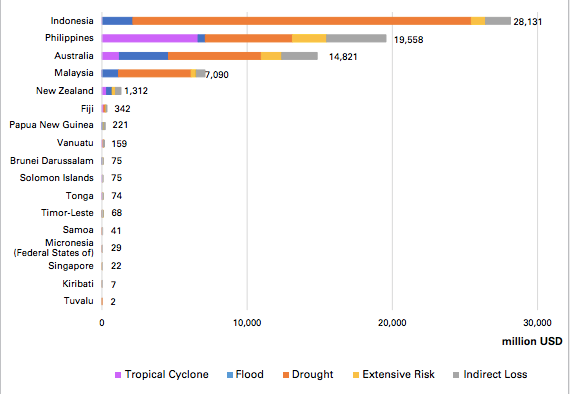Click the Indonesia total label 28,131
This screenshot has height=394, width=571.
click(x=528, y=22)
